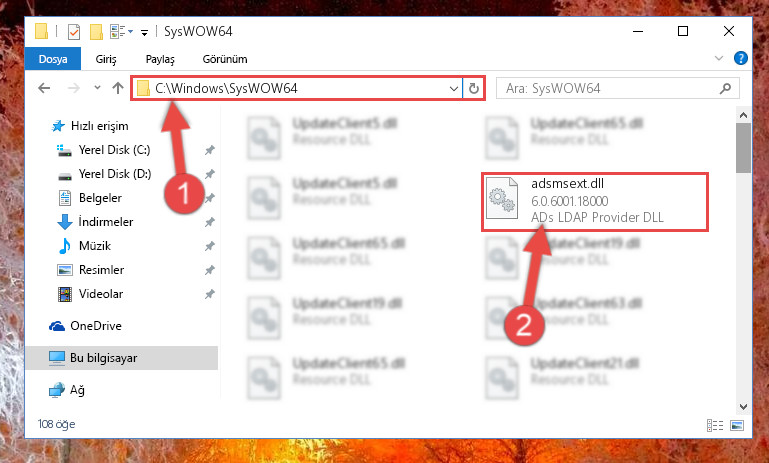Switch to the Görünüm tab

pos(225,59)
